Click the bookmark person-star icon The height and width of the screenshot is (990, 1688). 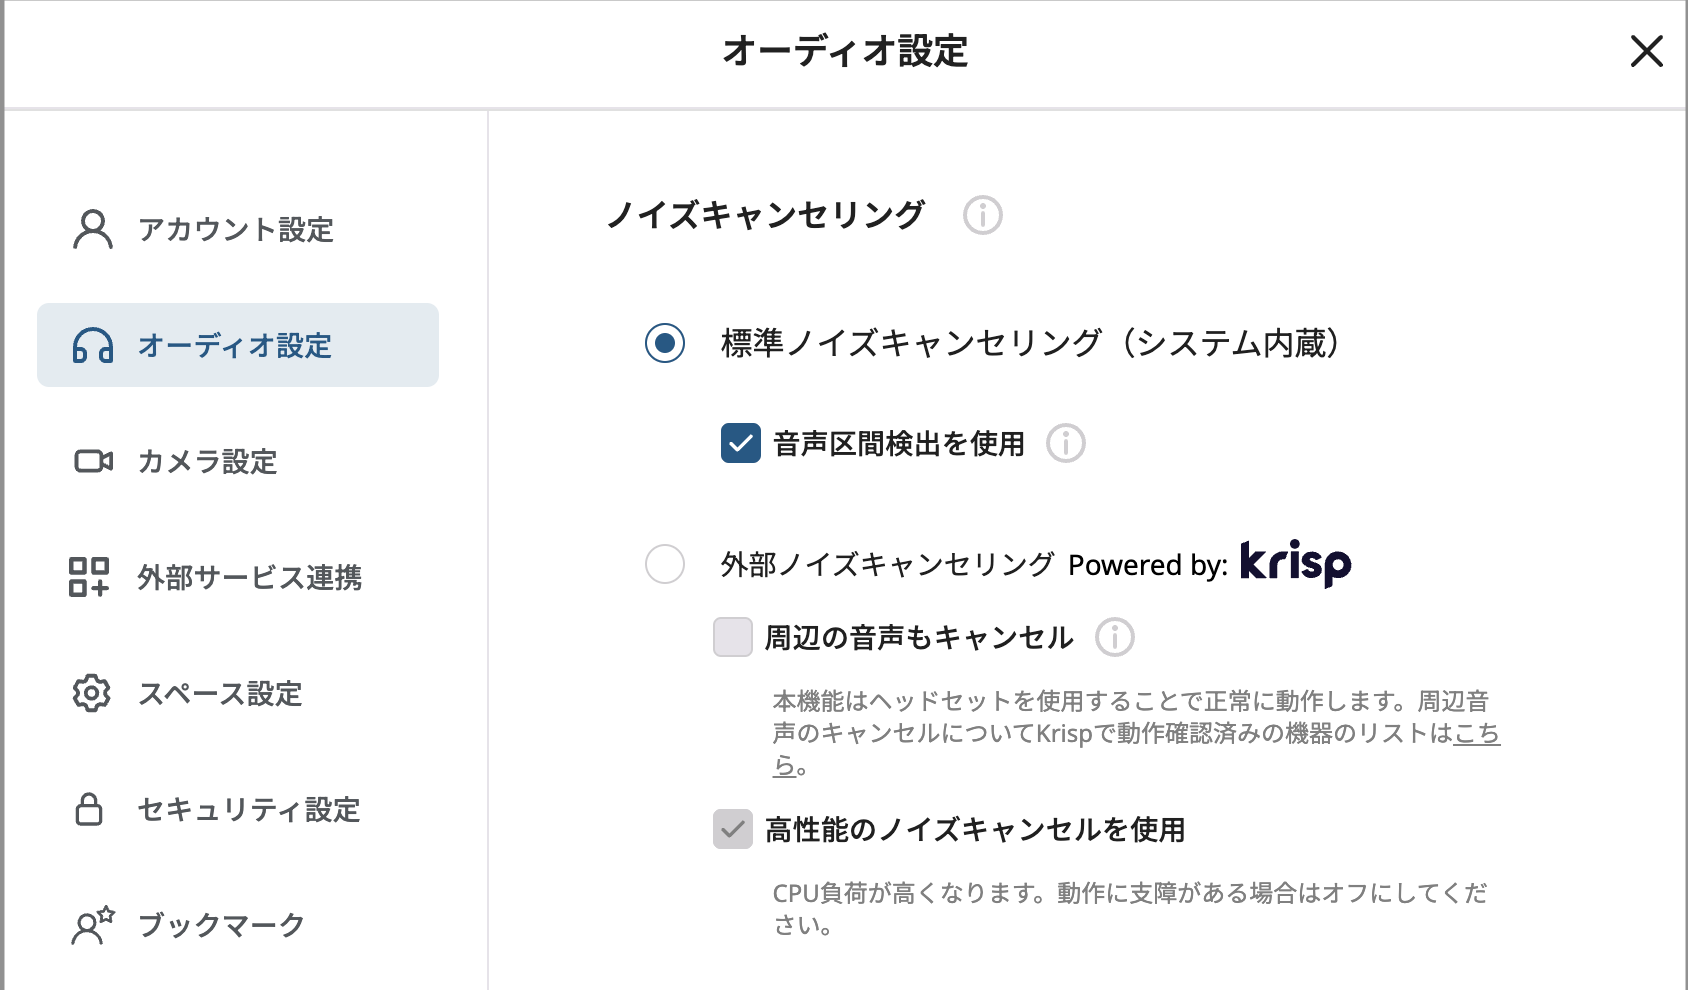click(x=91, y=926)
